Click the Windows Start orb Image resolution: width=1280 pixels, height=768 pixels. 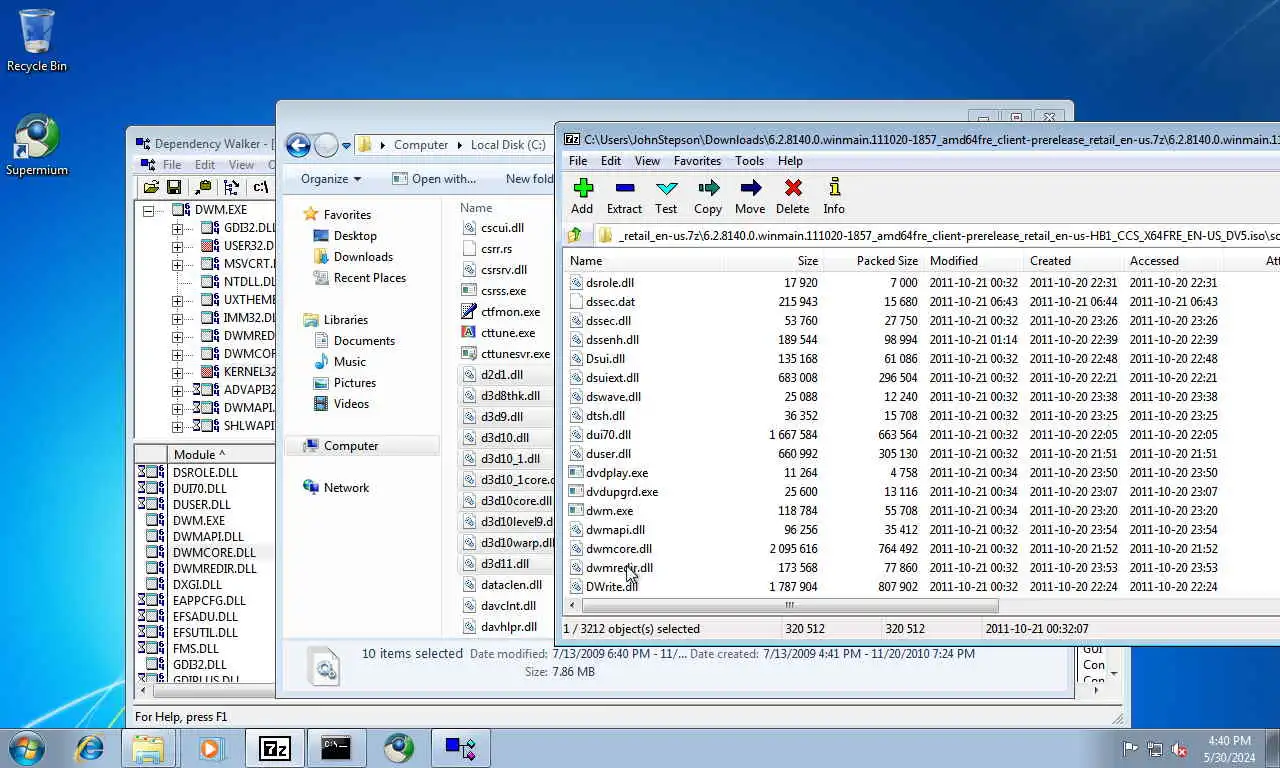point(27,747)
